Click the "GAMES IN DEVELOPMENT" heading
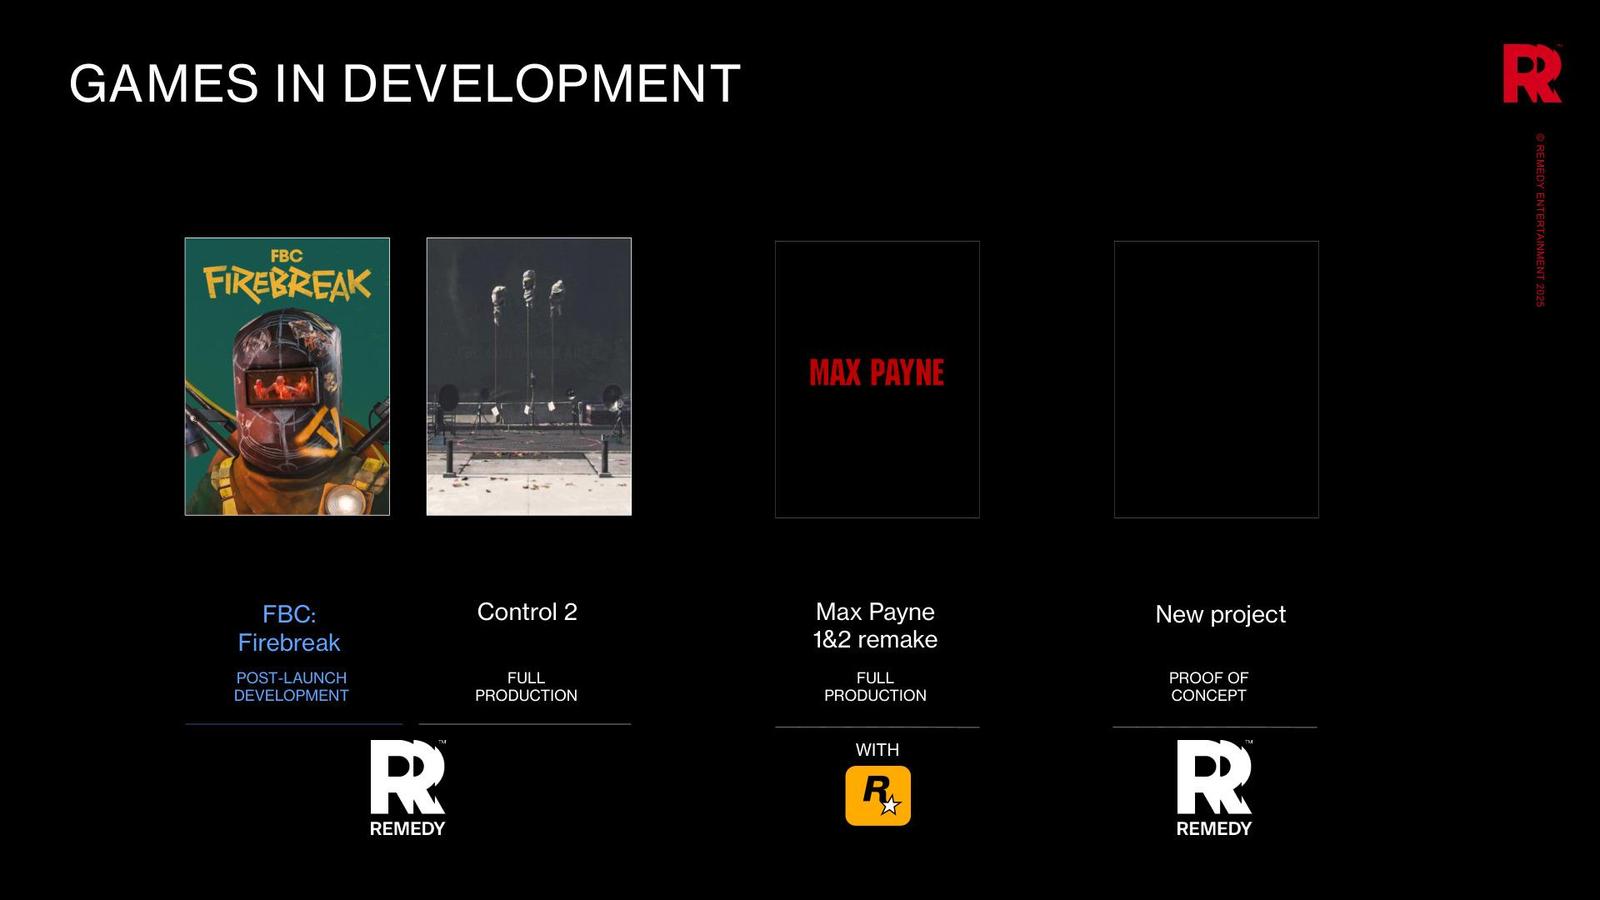Screen dimensions: 1600x900 [404, 83]
